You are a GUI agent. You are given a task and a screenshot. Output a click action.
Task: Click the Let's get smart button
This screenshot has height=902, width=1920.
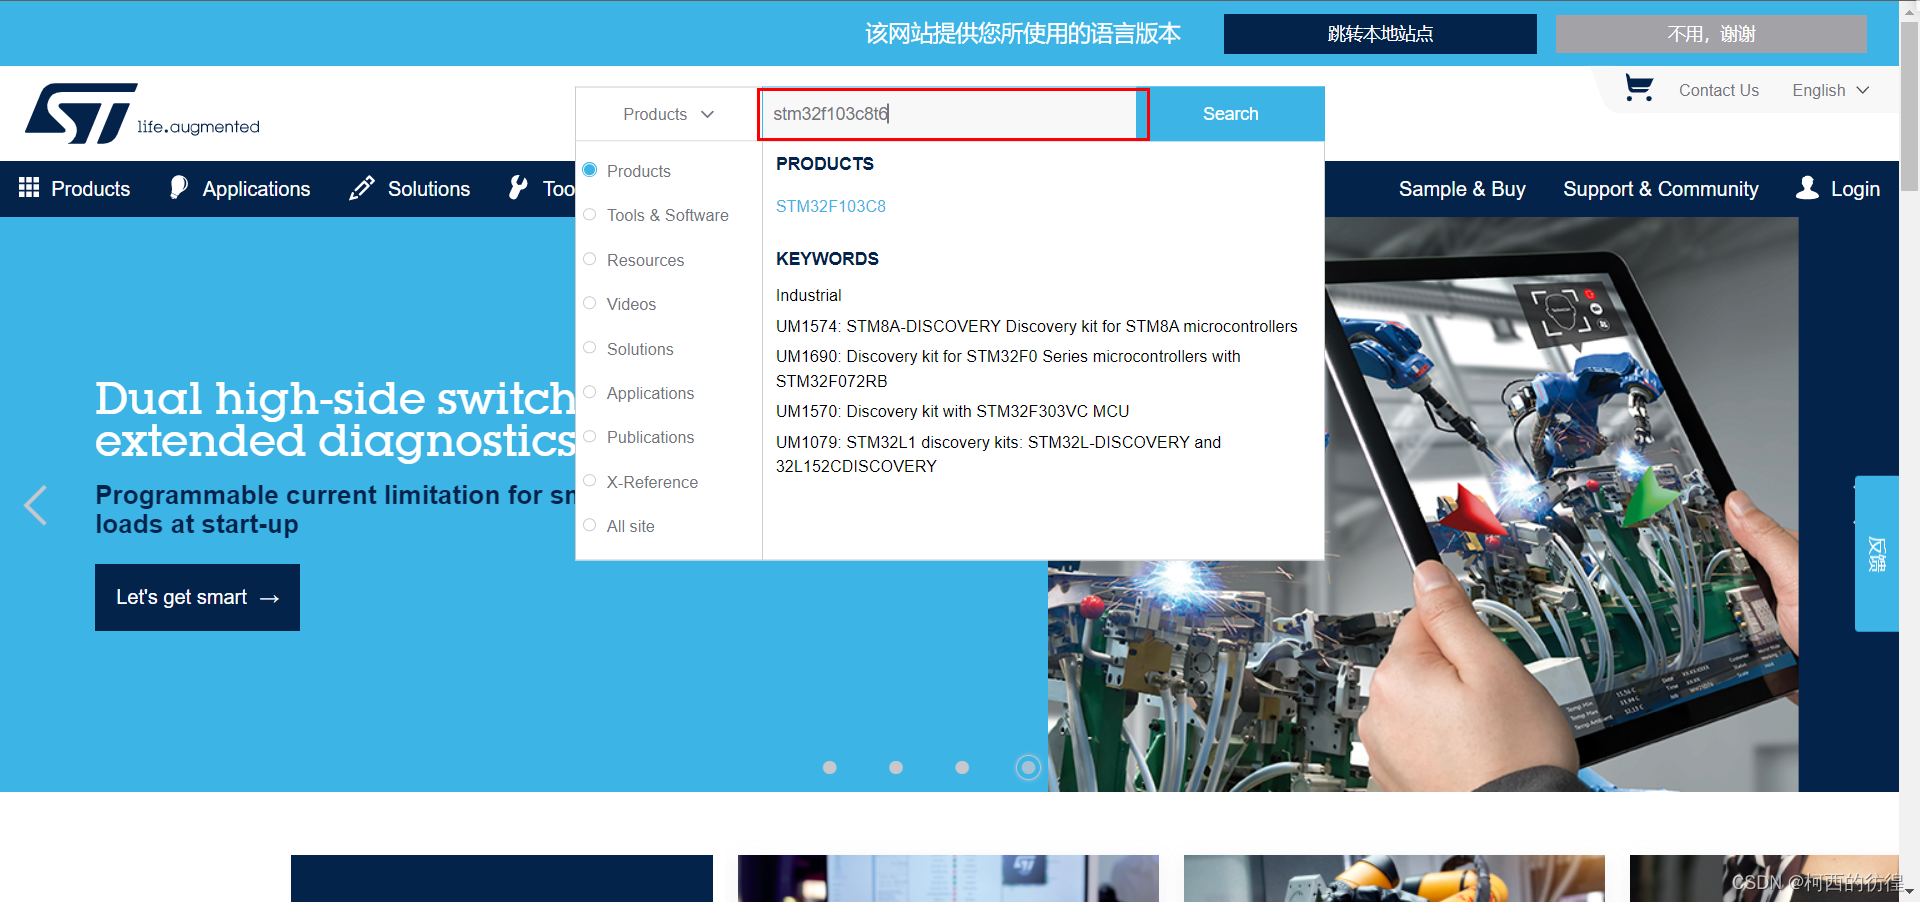[x=197, y=597]
